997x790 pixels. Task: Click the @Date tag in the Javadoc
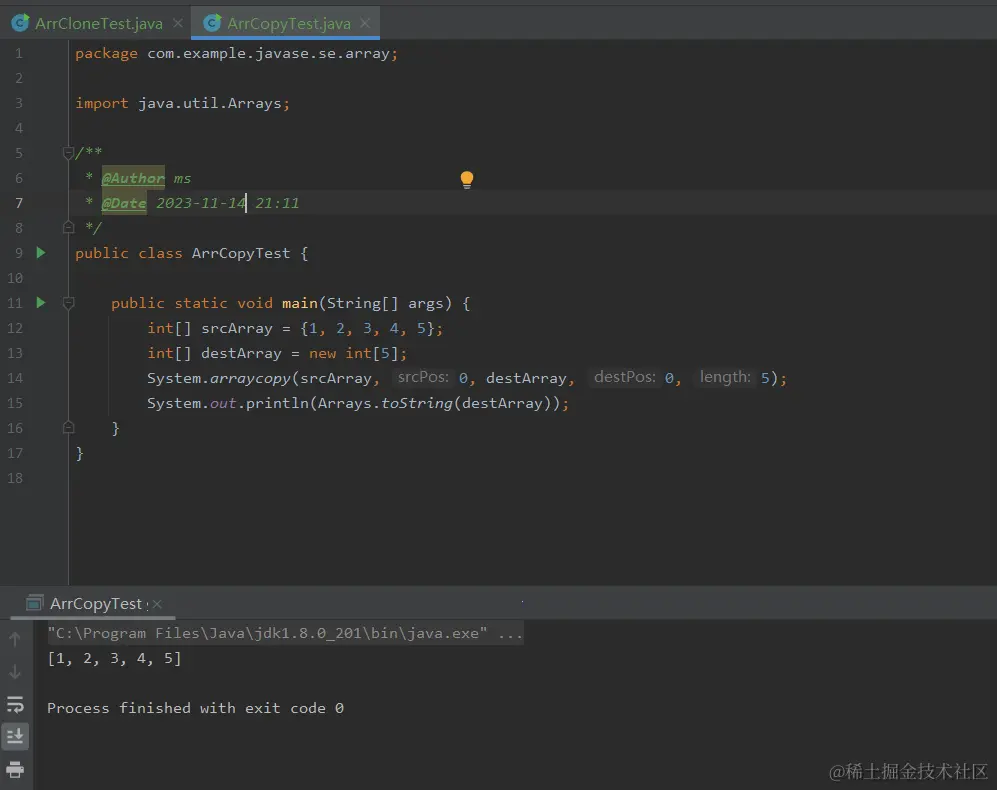click(x=124, y=204)
